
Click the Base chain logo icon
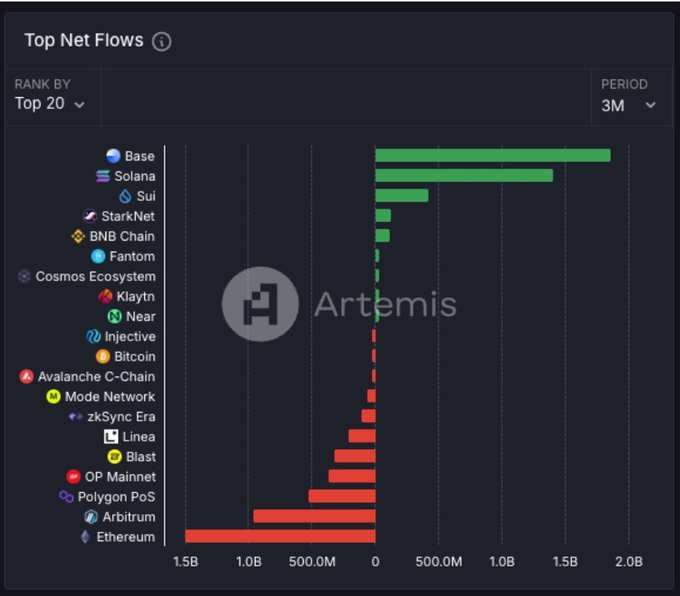click(113, 156)
